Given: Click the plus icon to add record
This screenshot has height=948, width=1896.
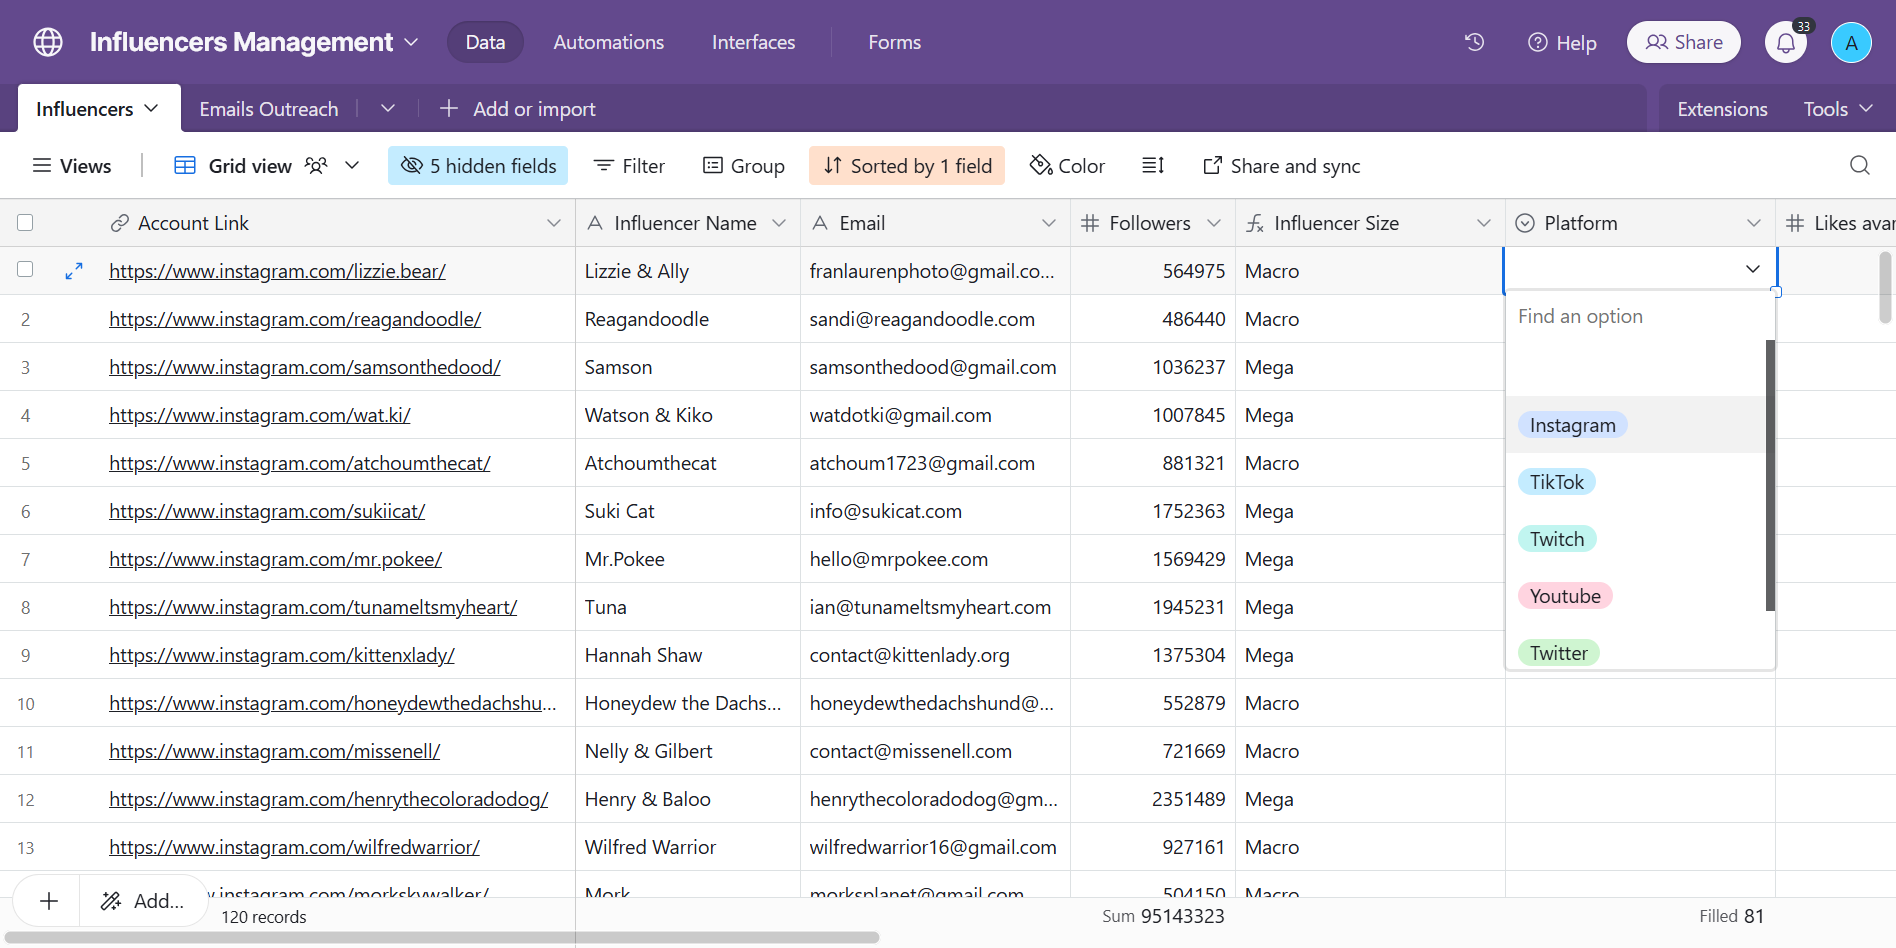Looking at the screenshot, I should tap(48, 901).
